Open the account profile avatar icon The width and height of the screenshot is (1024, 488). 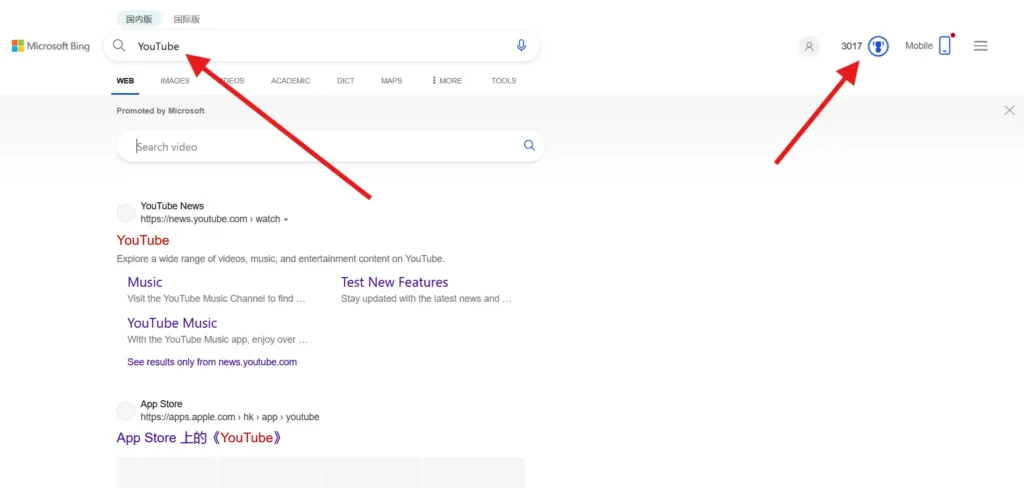(x=809, y=46)
